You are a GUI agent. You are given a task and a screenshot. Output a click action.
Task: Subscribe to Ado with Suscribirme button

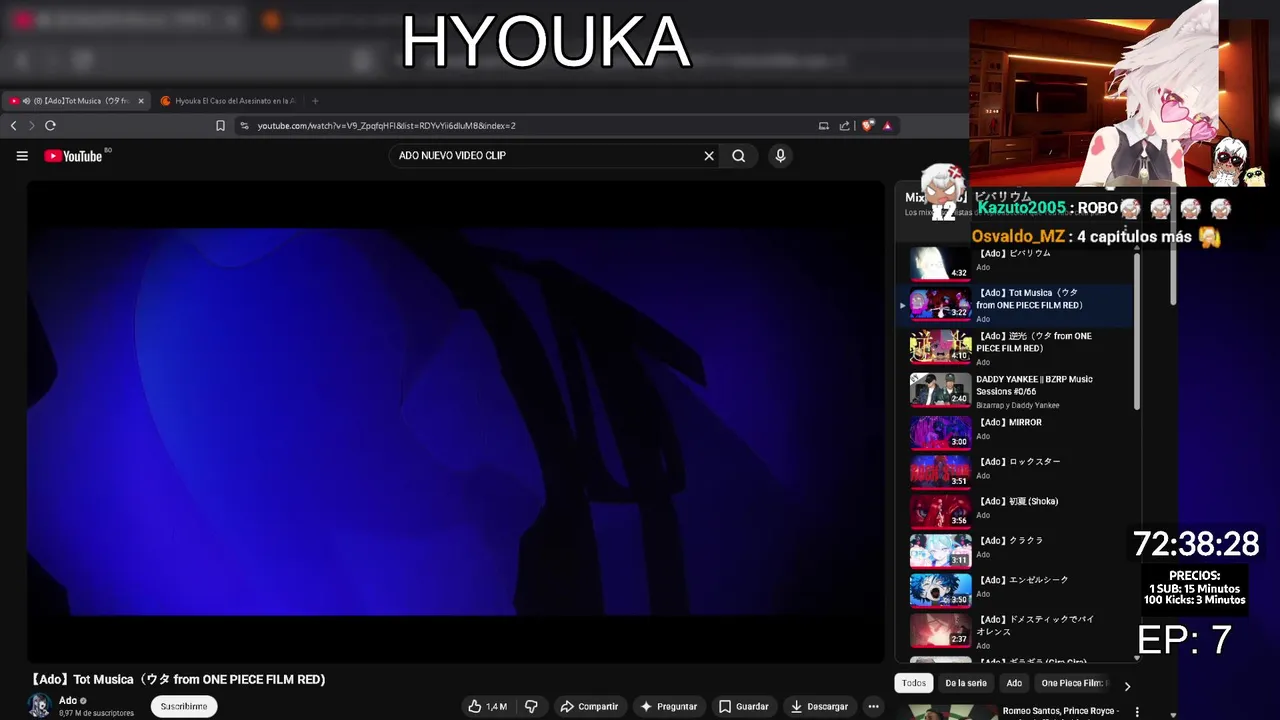(x=184, y=706)
